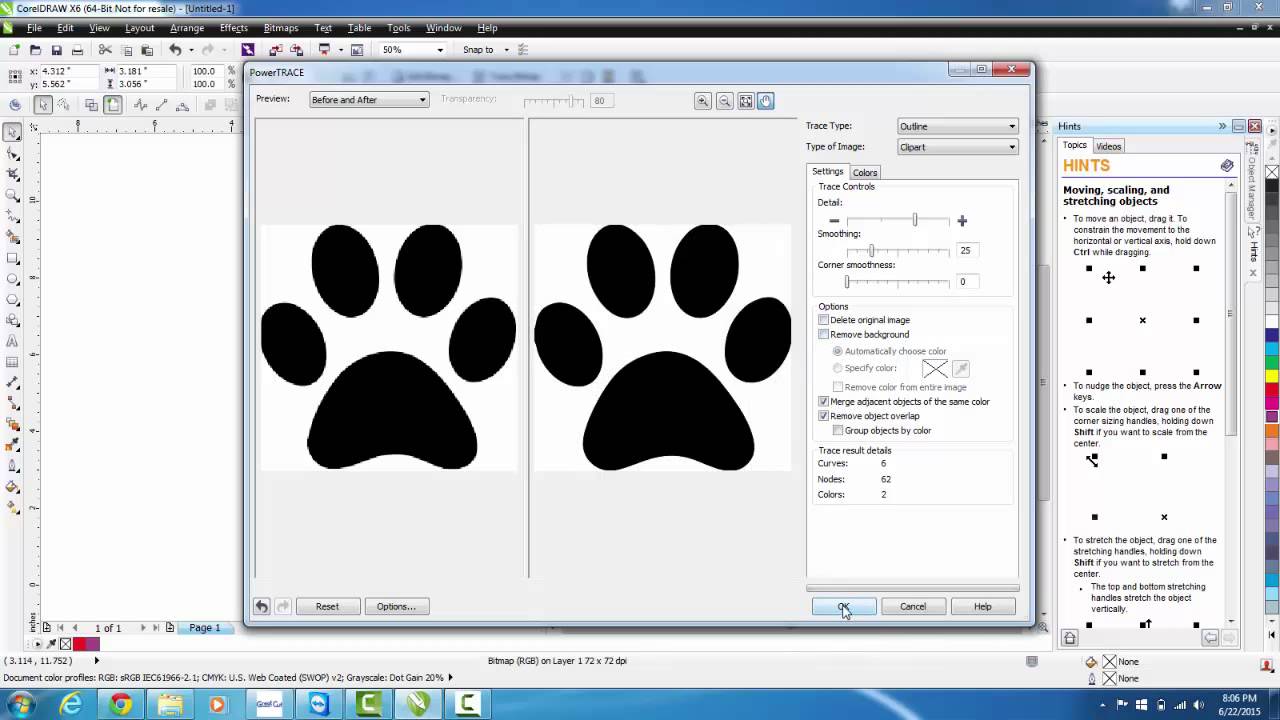The height and width of the screenshot is (720, 1280).
Task: Select the Page 1 tab
Action: coord(205,628)
